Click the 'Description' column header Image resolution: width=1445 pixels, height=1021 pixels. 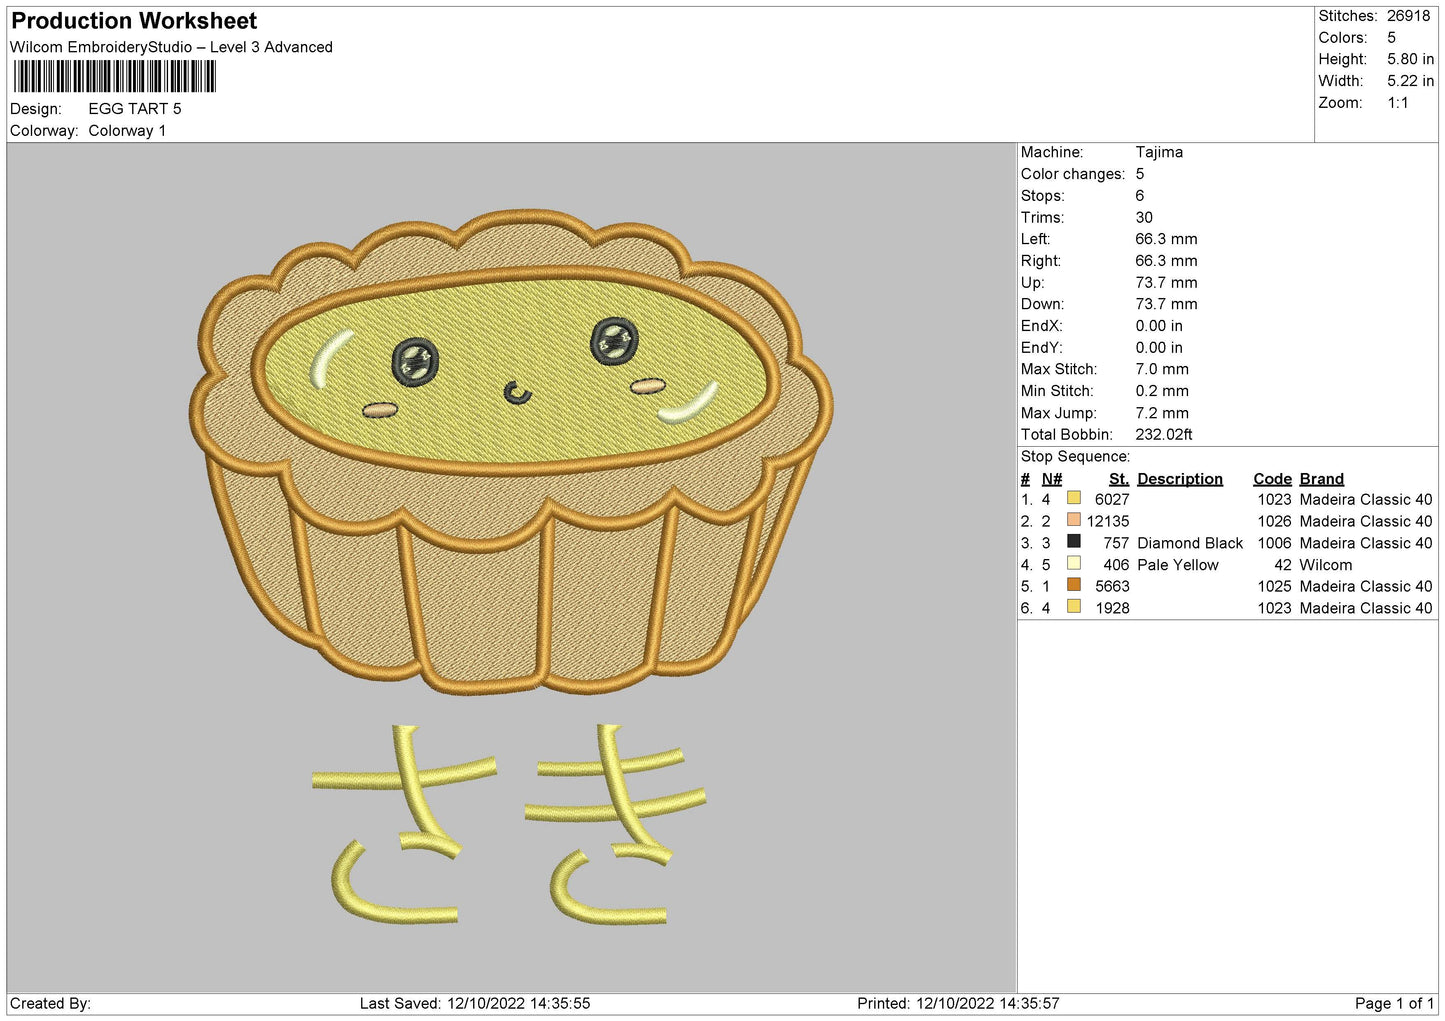(1180, 479)
